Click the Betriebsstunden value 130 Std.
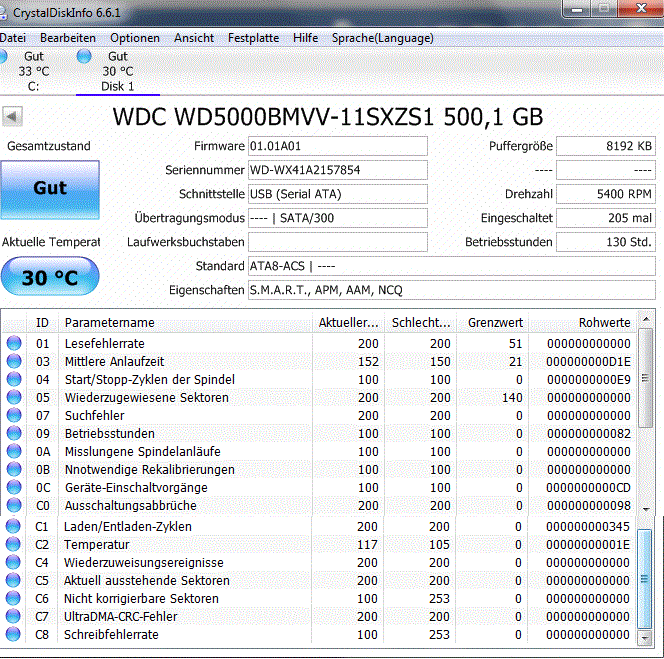This screenshot has width=664, height=659. 606,242
